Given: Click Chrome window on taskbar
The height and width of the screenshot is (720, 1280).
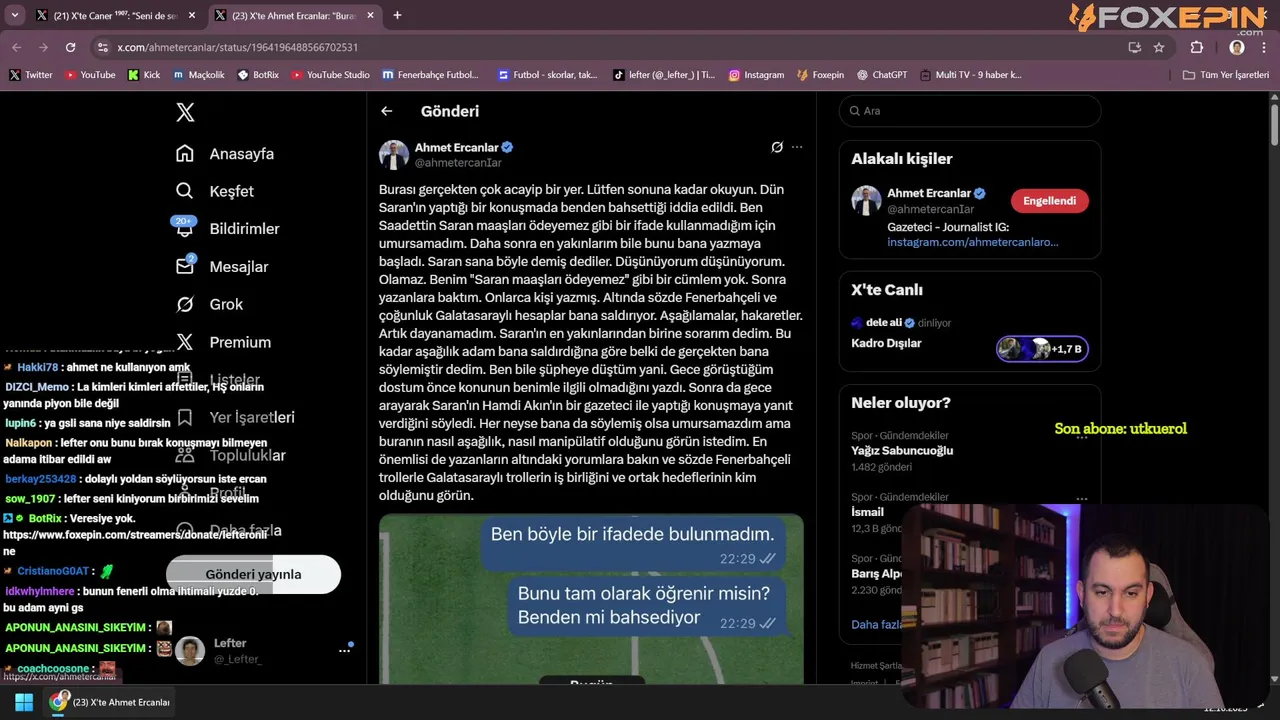Looking at the screenshot, I should (x=111, y=702).
